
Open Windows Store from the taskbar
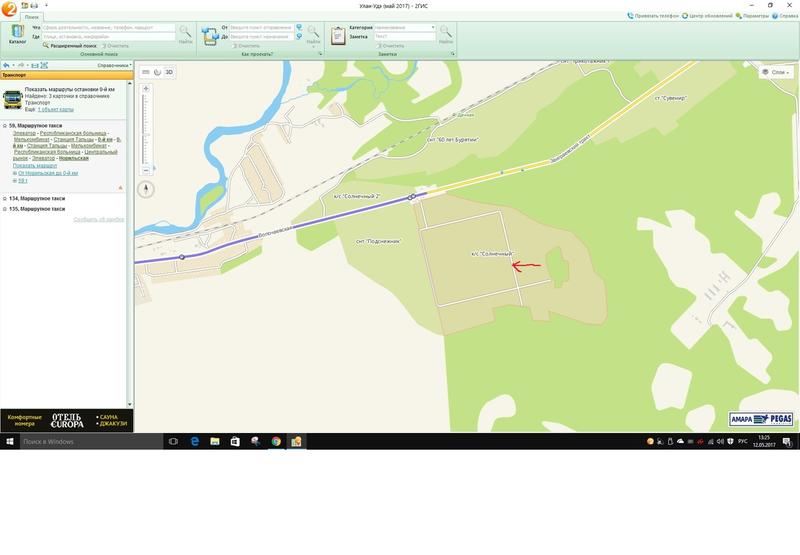(x=235, y=442)
